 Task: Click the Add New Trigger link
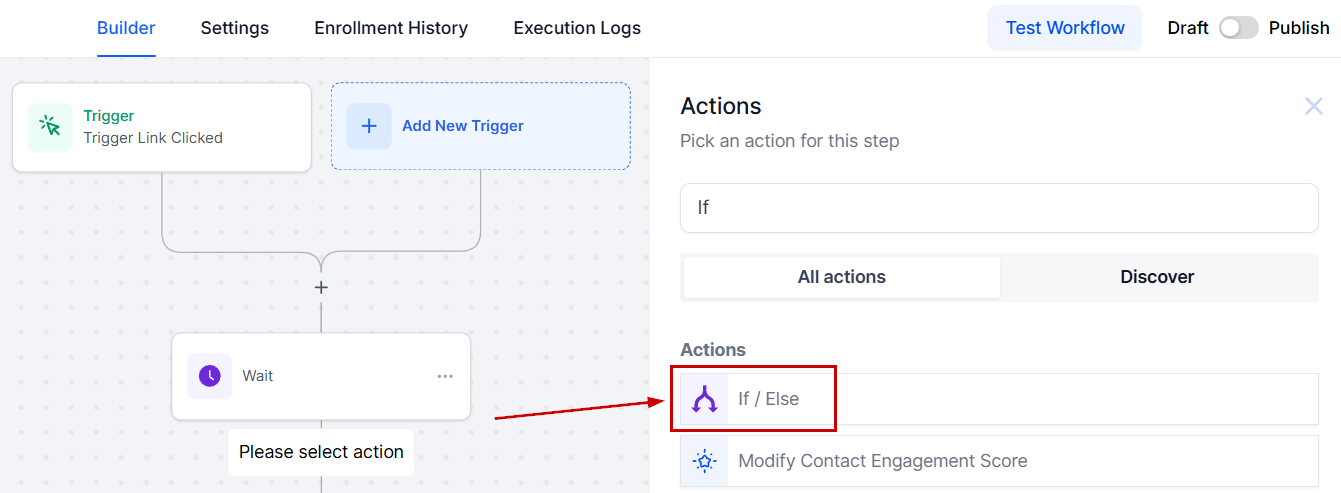coord(463,126)
